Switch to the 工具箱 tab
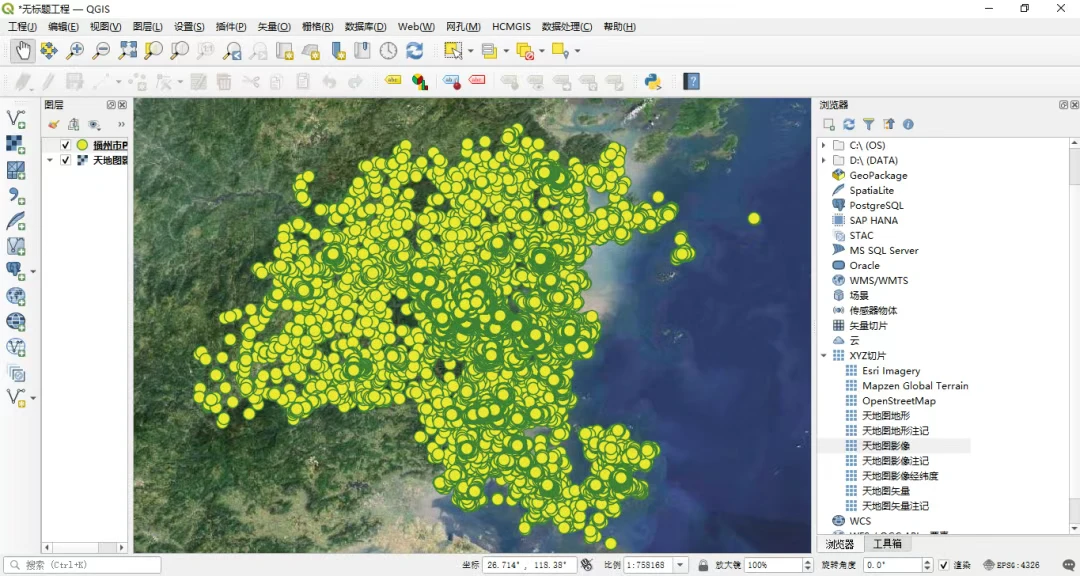The width and height of the screenshot is (1080, 576). click(x=887, y=544)
